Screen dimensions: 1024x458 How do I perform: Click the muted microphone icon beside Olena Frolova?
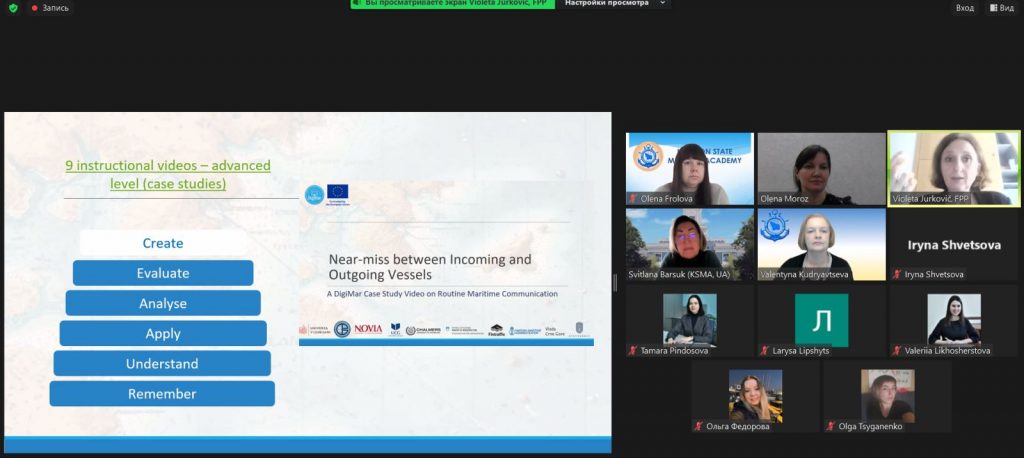[x=632, y=198]
